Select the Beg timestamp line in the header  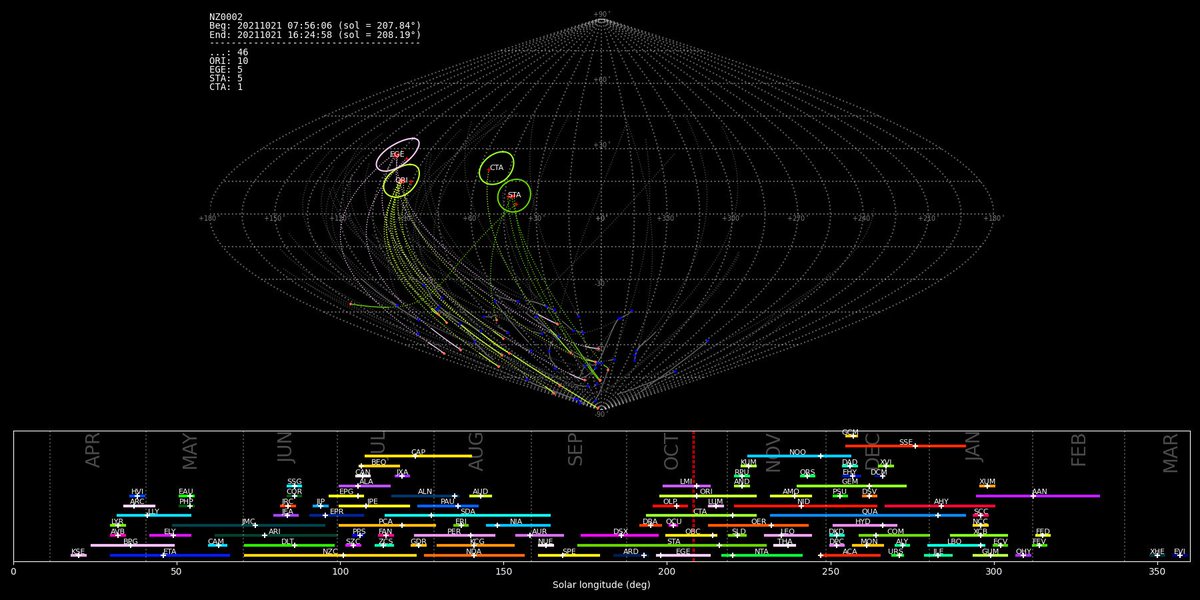(x=314, y=25)
